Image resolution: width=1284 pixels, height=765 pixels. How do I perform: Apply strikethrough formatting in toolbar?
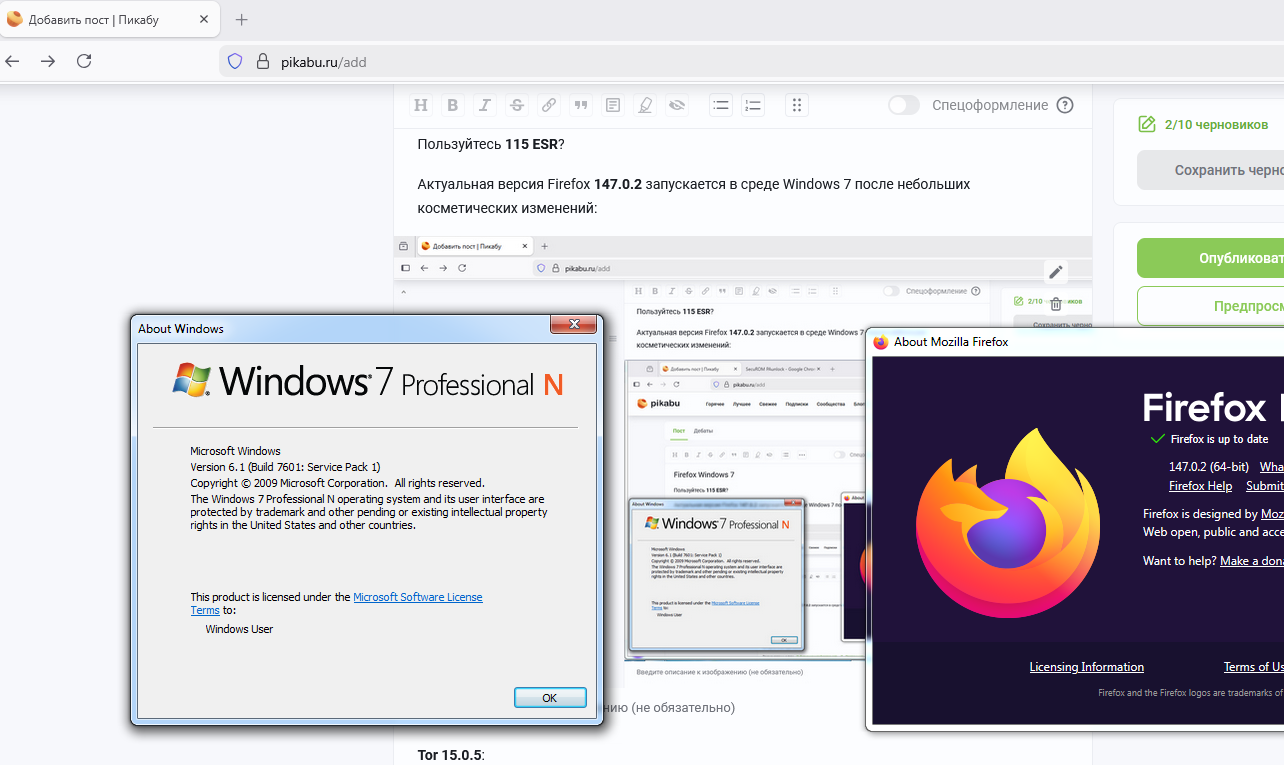[x=517, y=105]
